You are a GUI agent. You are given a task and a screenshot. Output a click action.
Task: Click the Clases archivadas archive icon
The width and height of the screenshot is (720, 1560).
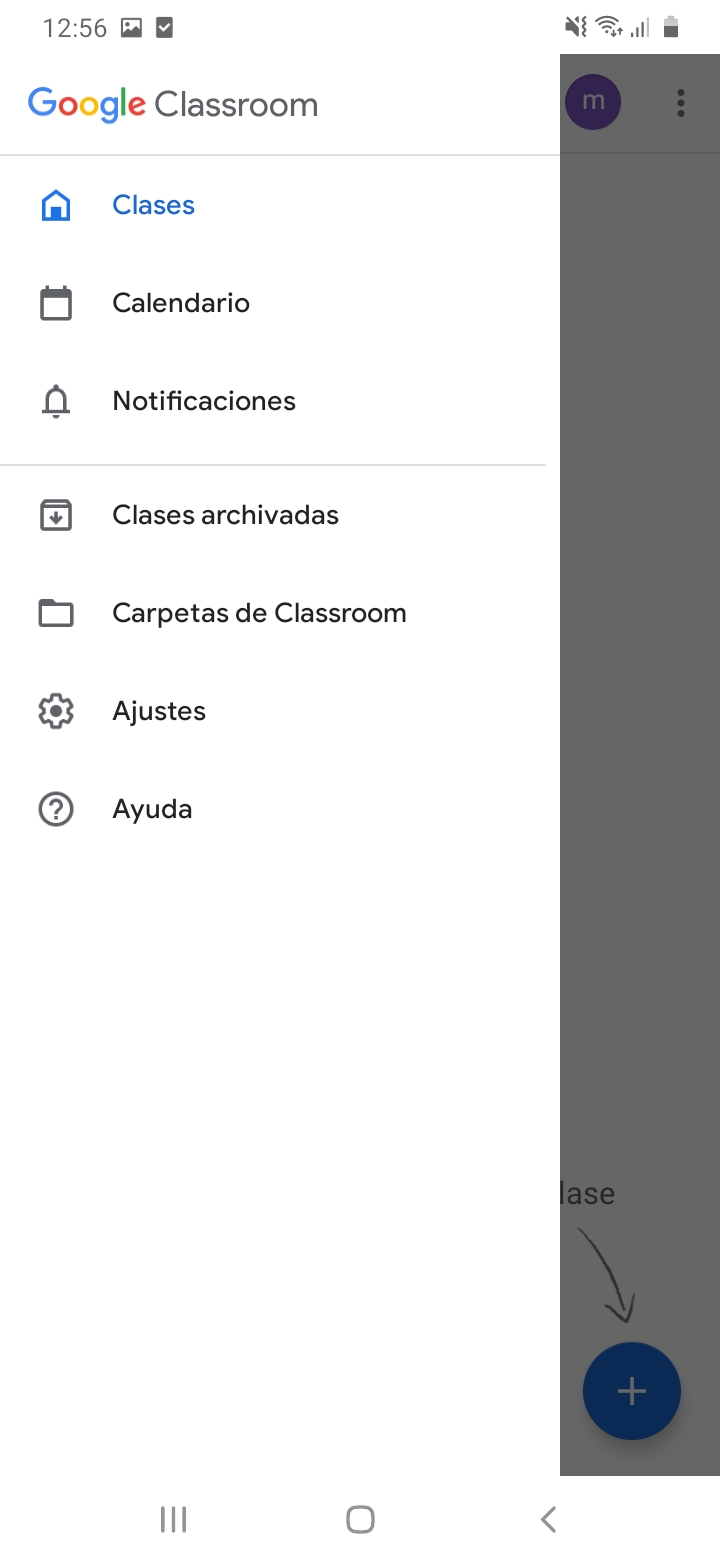[56, 514]
